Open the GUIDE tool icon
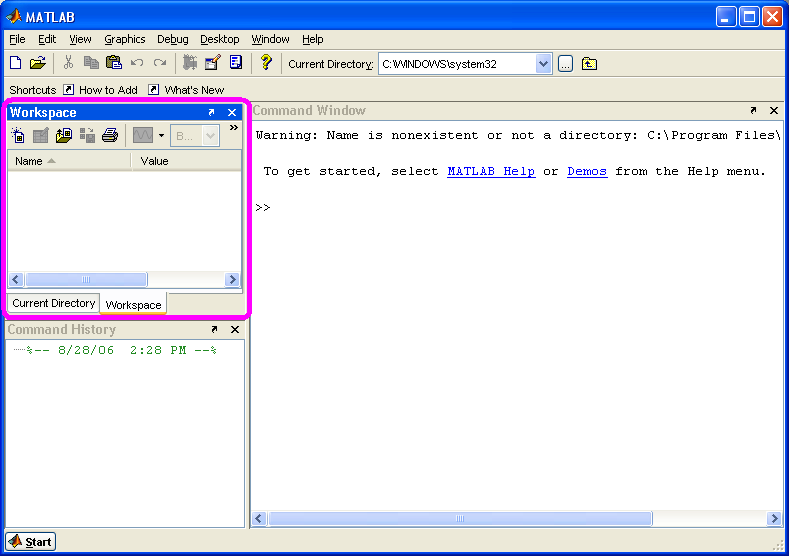Screen dimensions: 805x556 [x=212, y=63]
